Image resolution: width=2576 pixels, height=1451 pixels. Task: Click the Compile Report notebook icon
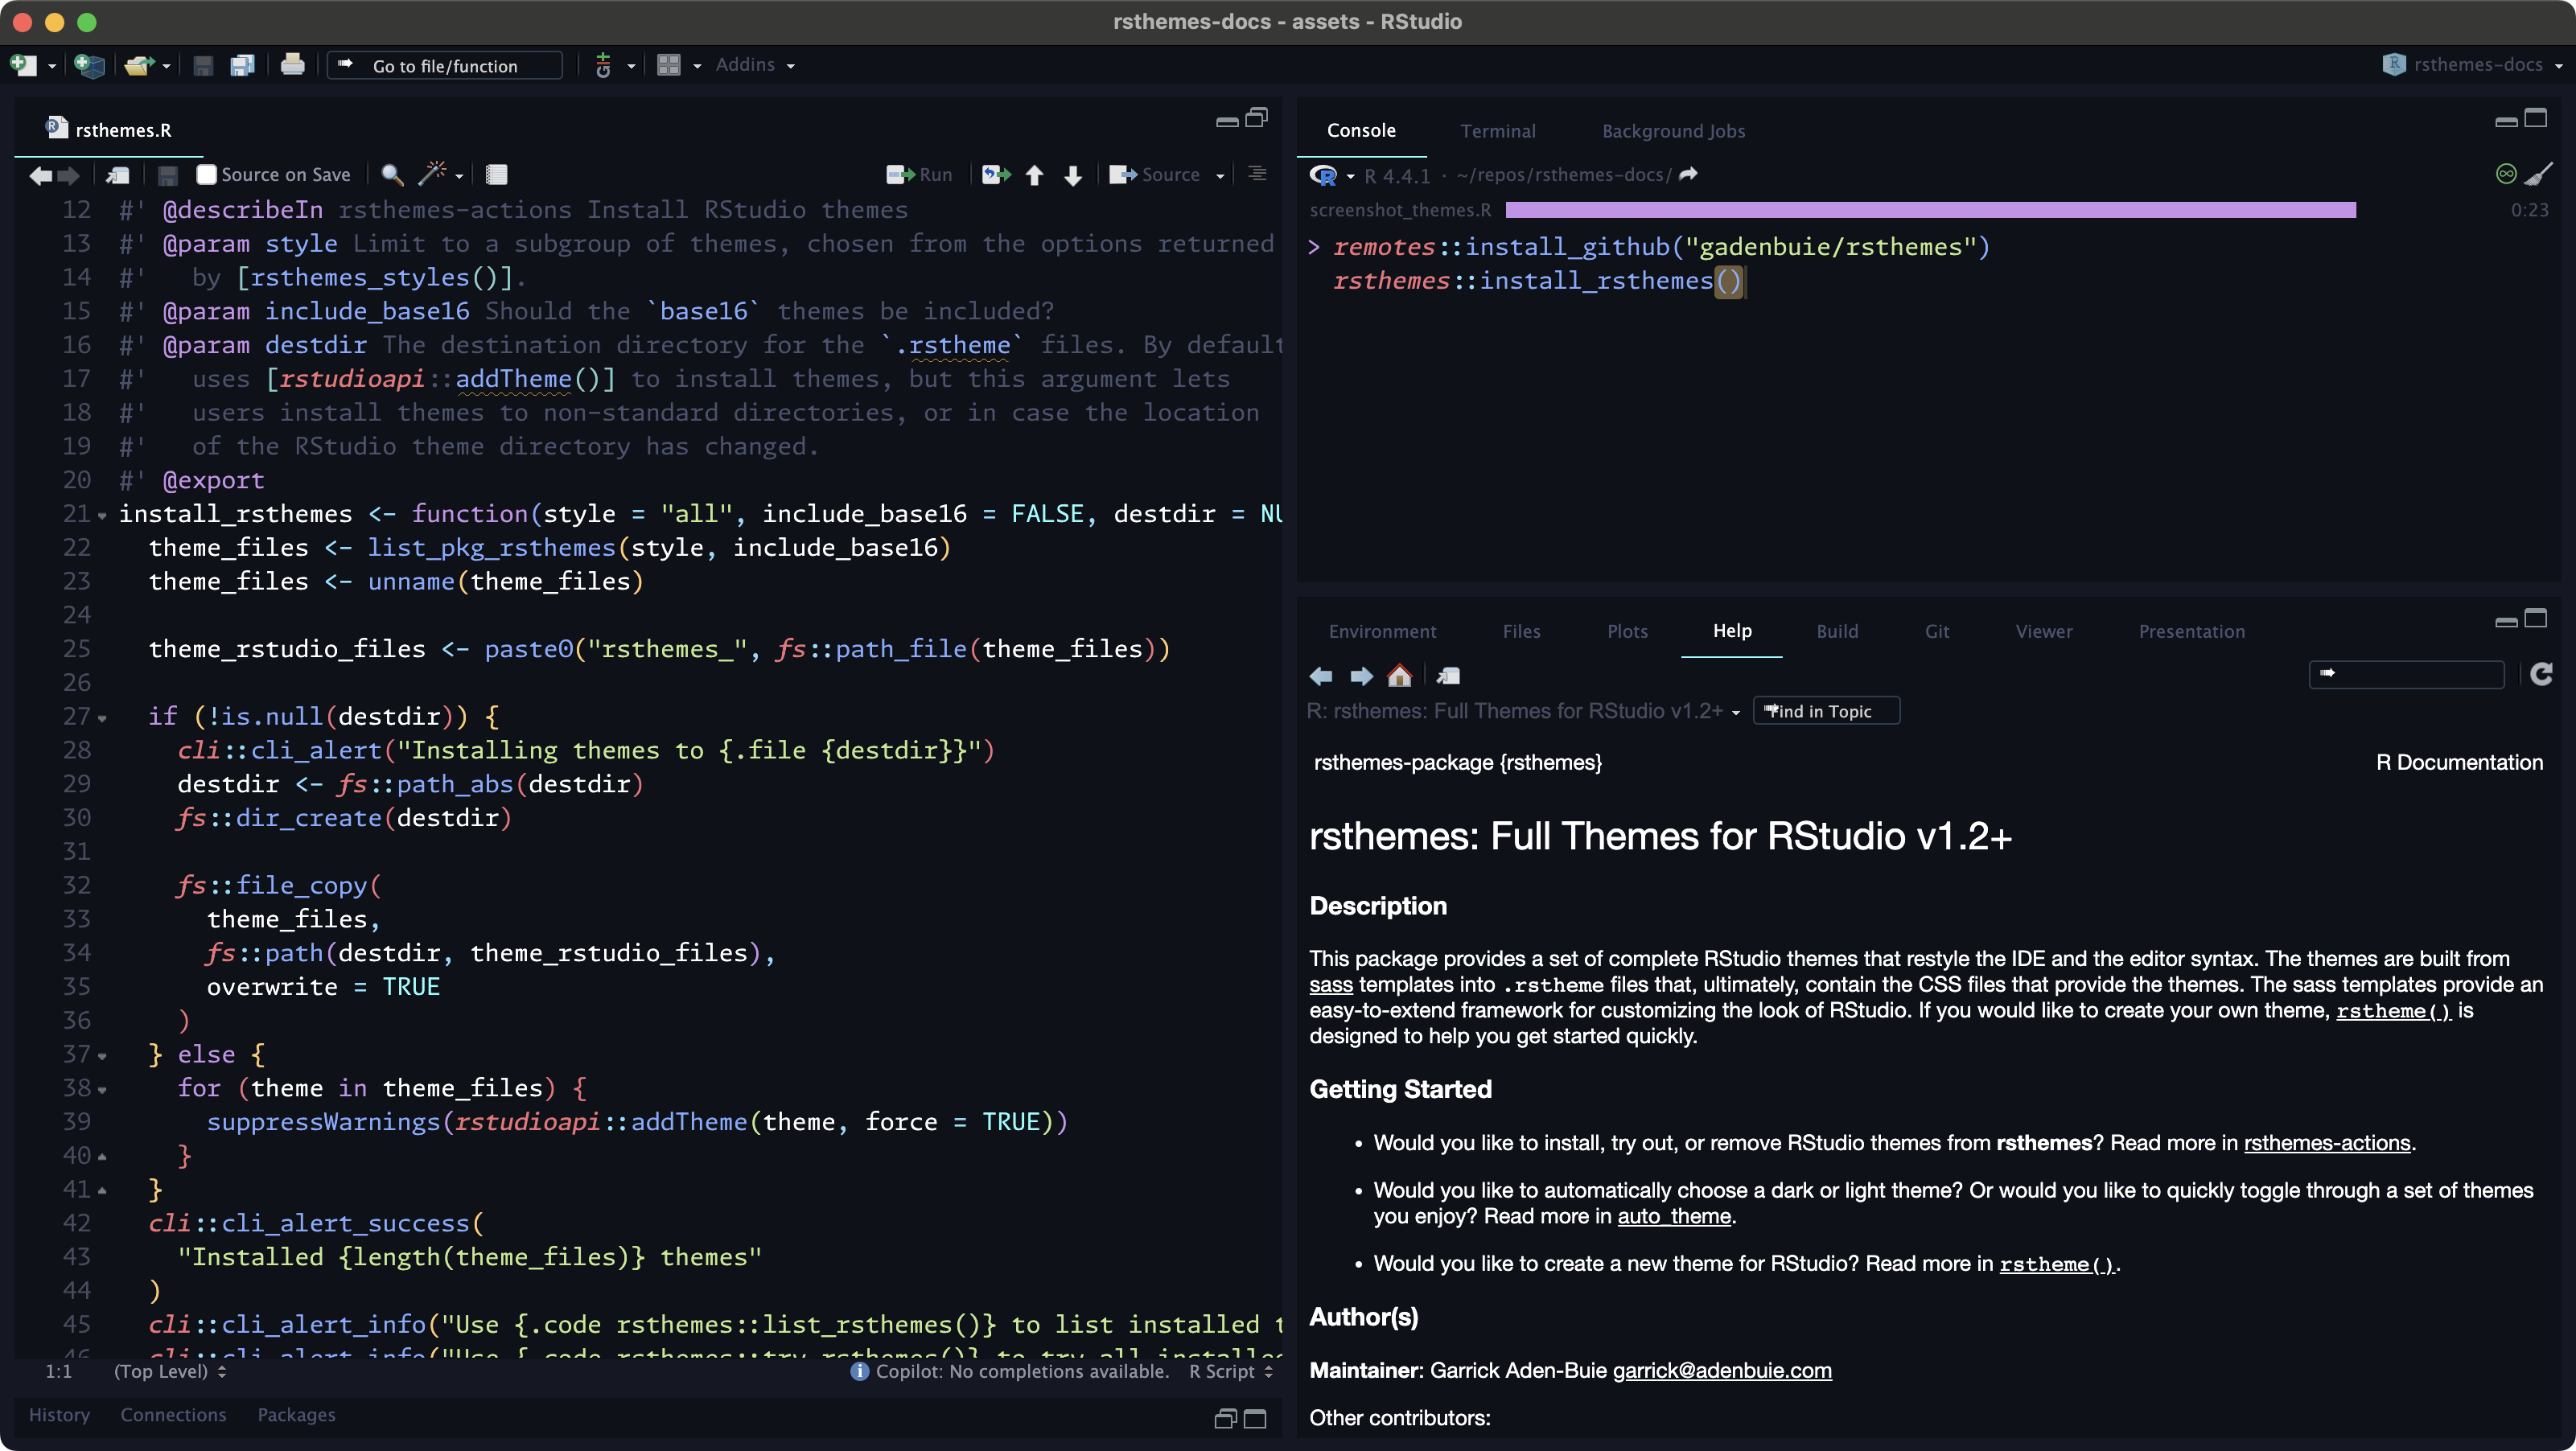tap(496, 175)
